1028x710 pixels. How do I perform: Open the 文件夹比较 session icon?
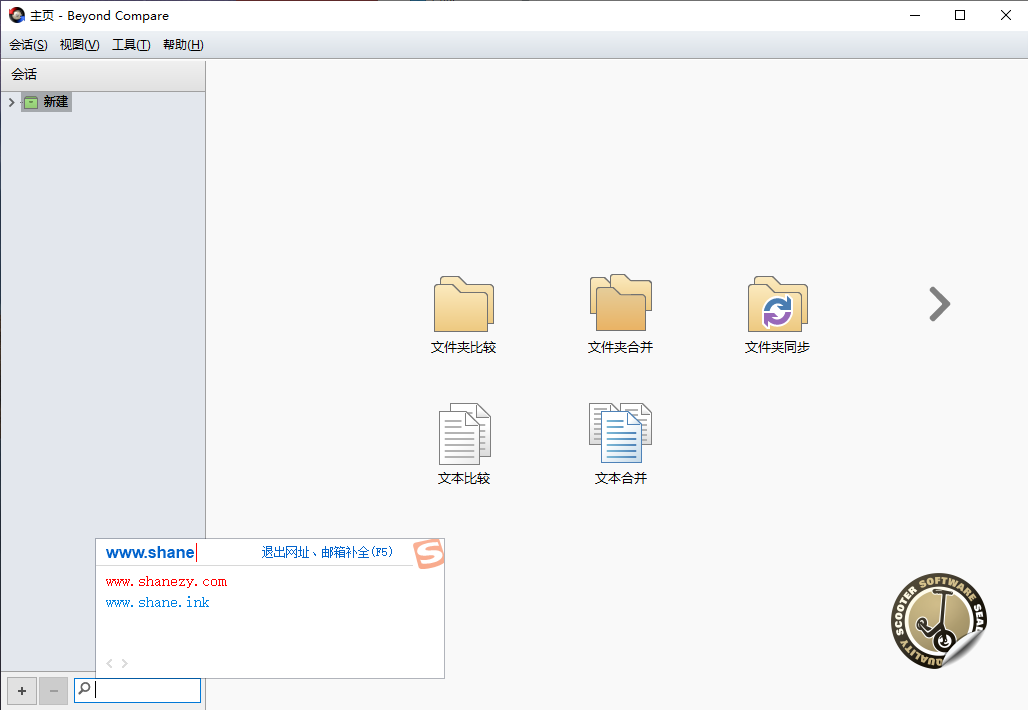(463, 313)
